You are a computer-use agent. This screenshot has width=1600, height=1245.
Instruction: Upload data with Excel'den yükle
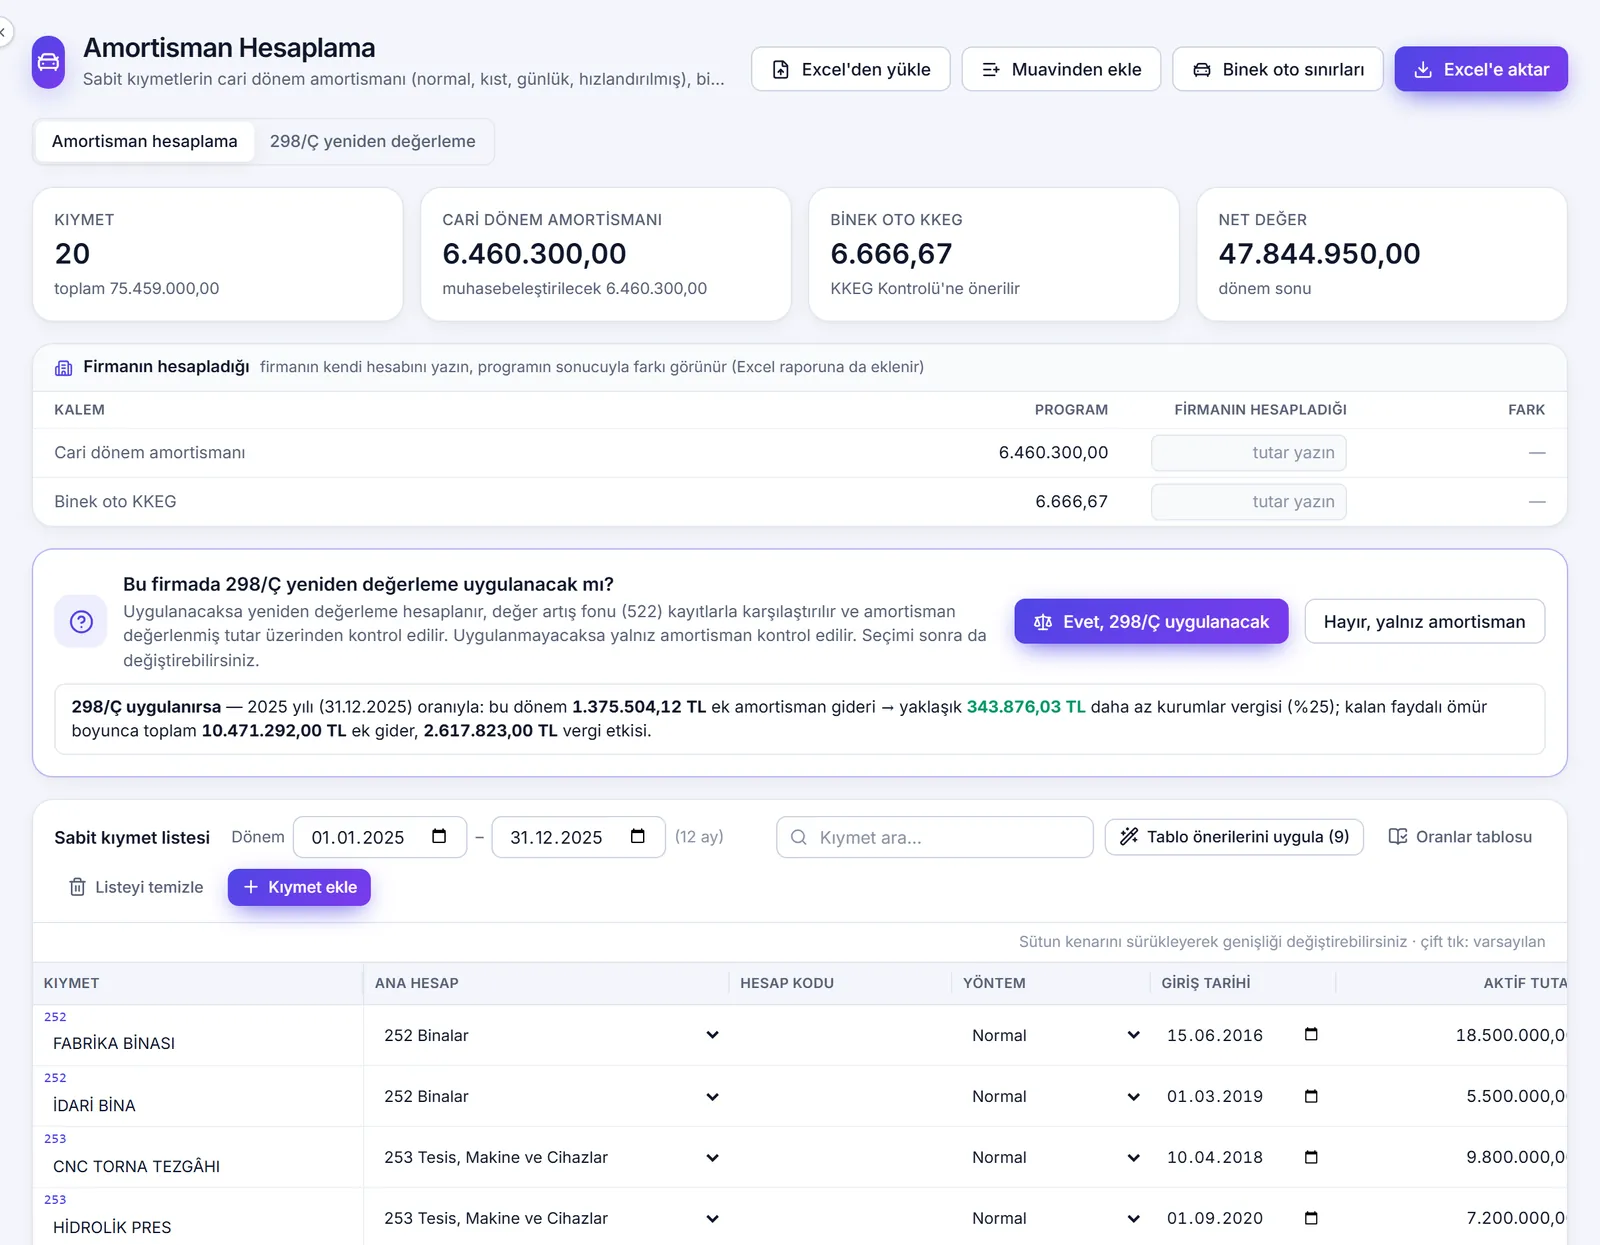(x=851, y=69)
